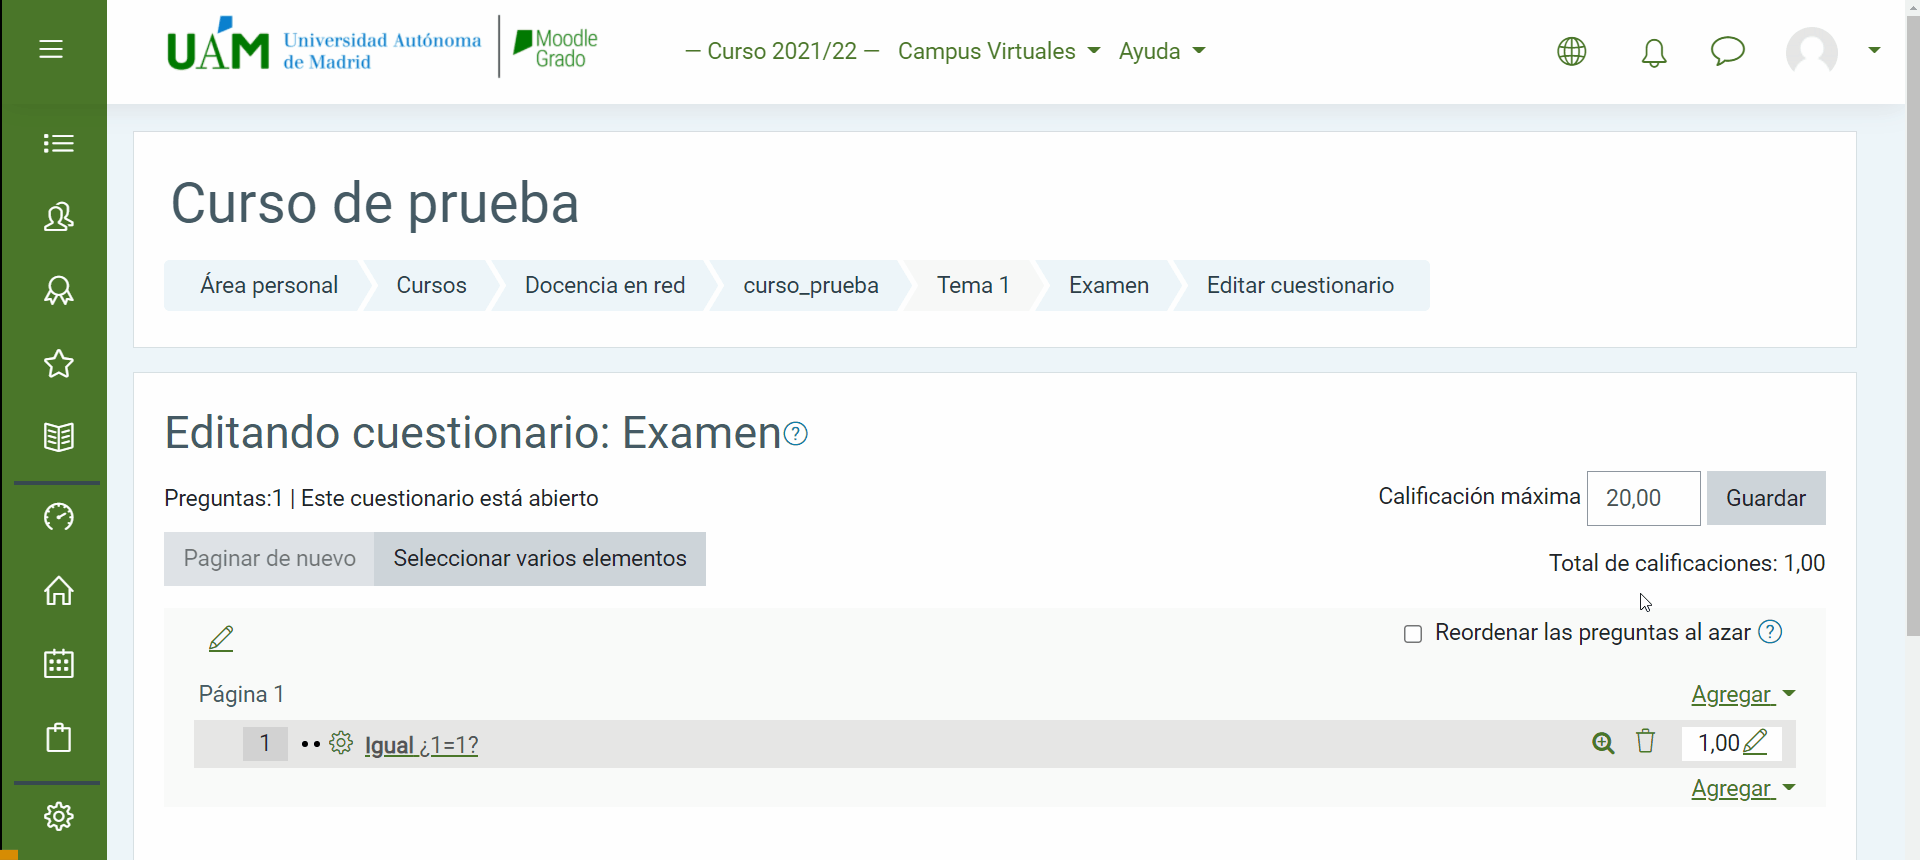
Task: Click the language globe icon
Action: (x=1571, y=52)
